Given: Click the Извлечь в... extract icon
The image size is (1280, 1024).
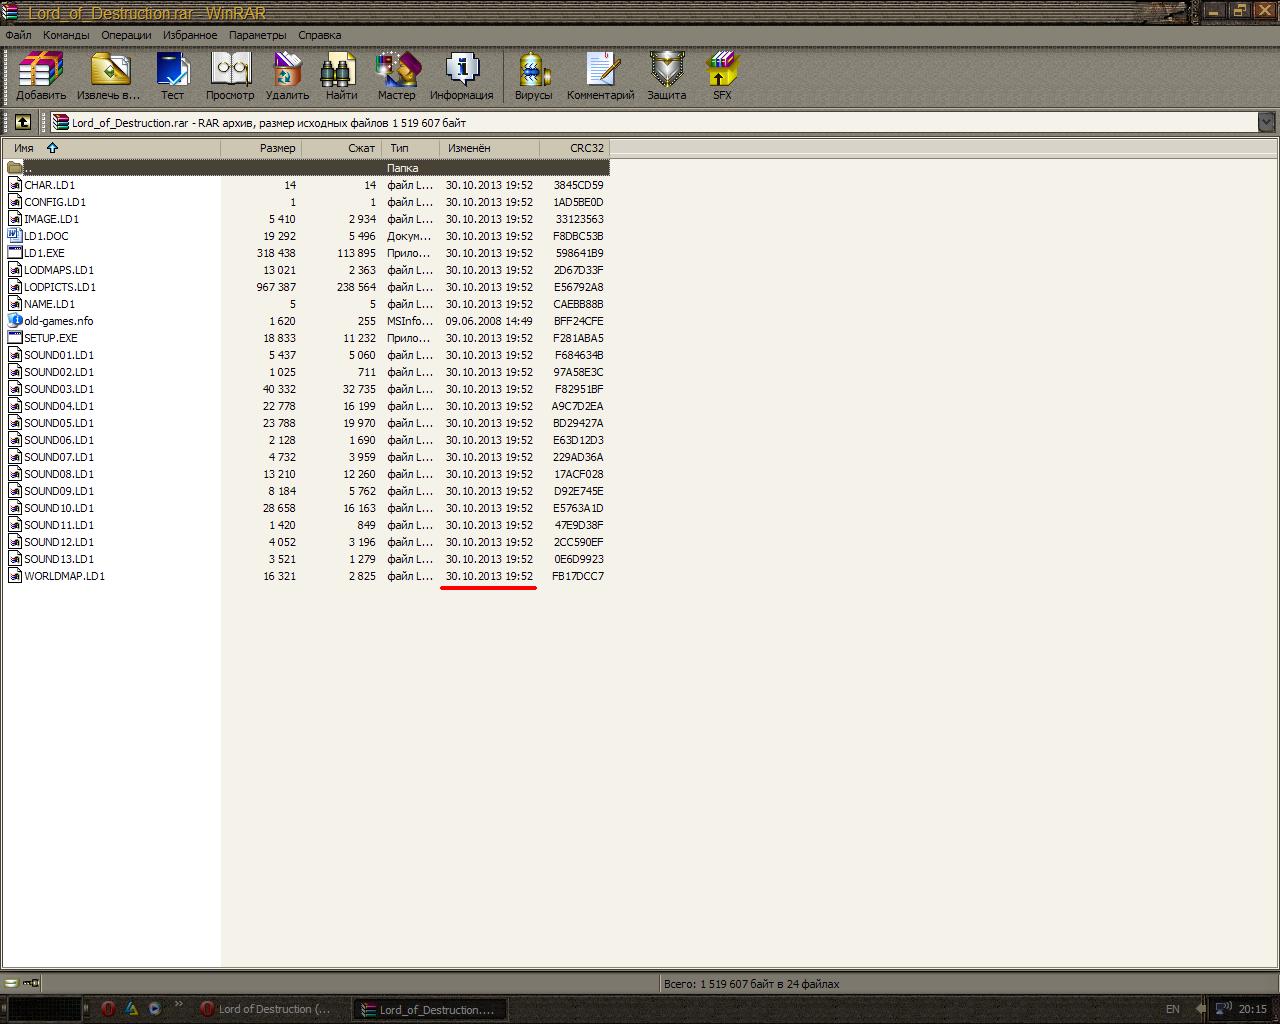Looking at the screenshot, I should pyautogui.click(x=109, y=76).
